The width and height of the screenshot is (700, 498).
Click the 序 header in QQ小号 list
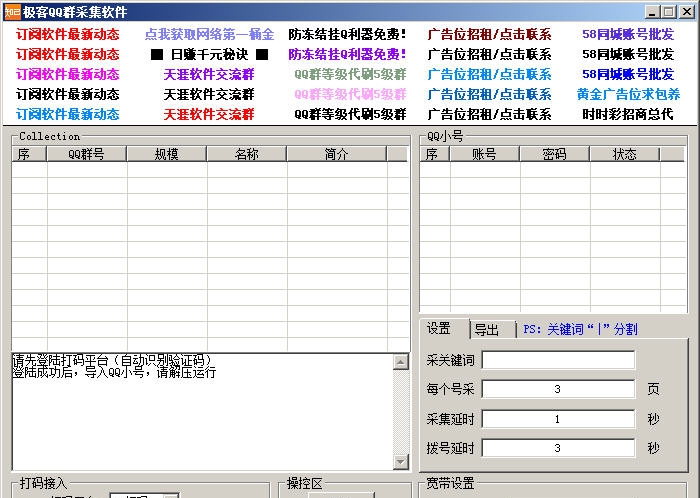tap(435, 154)
